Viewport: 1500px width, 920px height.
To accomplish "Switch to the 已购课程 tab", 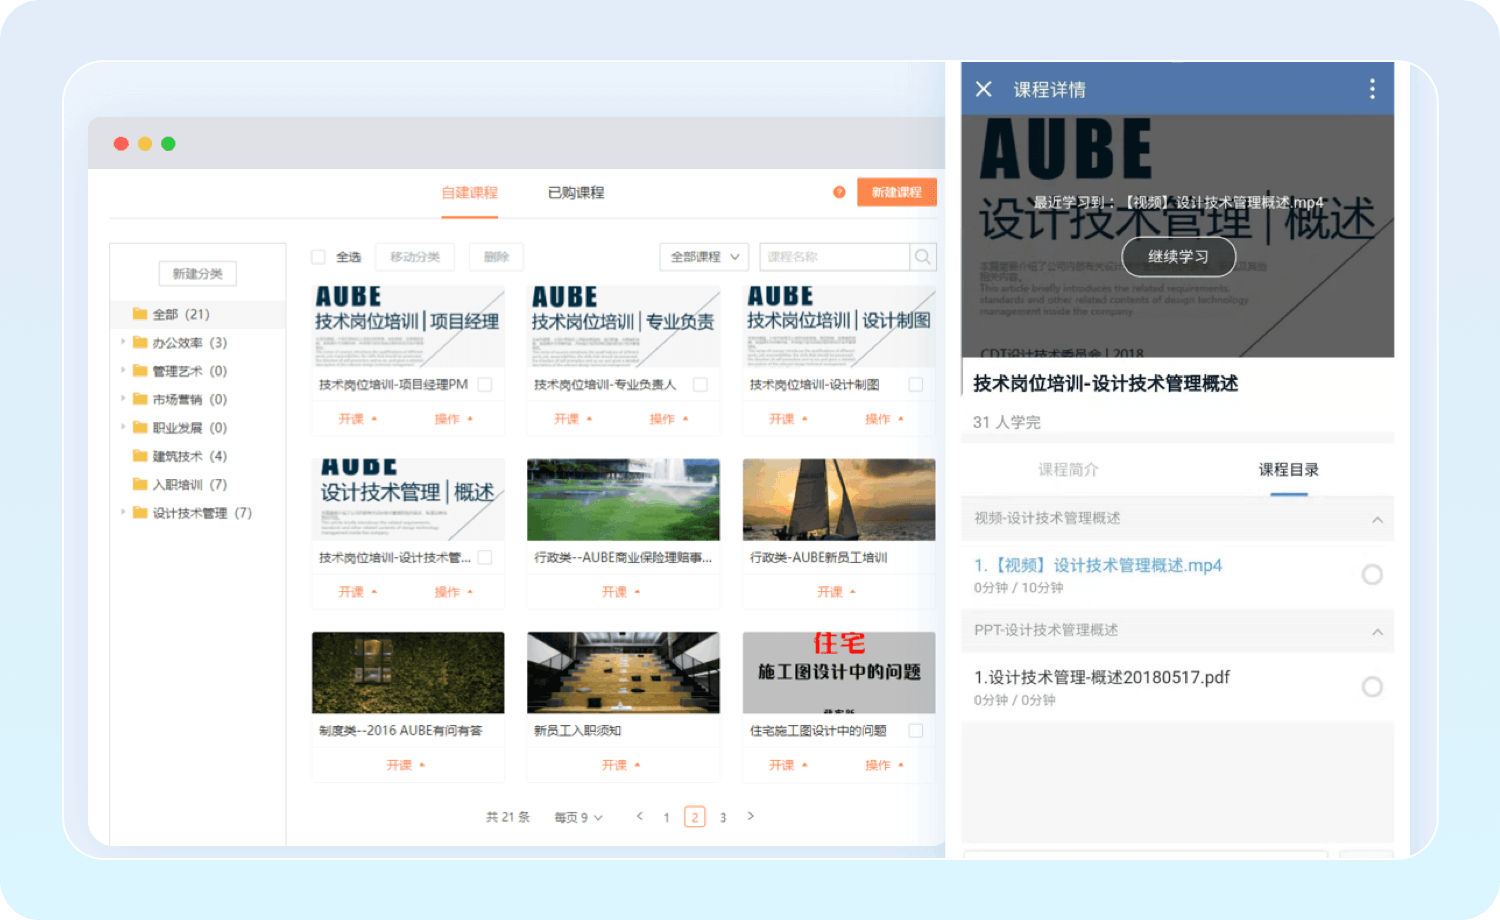I will (x=576, y=192).
